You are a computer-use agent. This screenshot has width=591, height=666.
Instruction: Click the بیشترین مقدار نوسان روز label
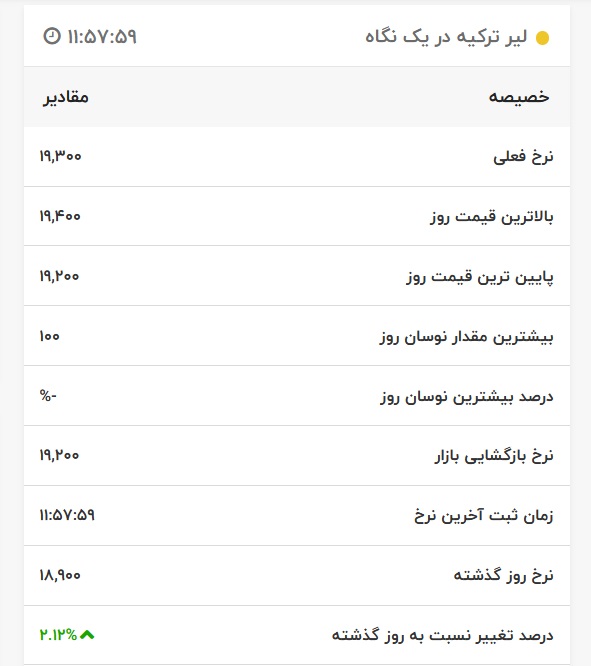[x=467, y=337]
